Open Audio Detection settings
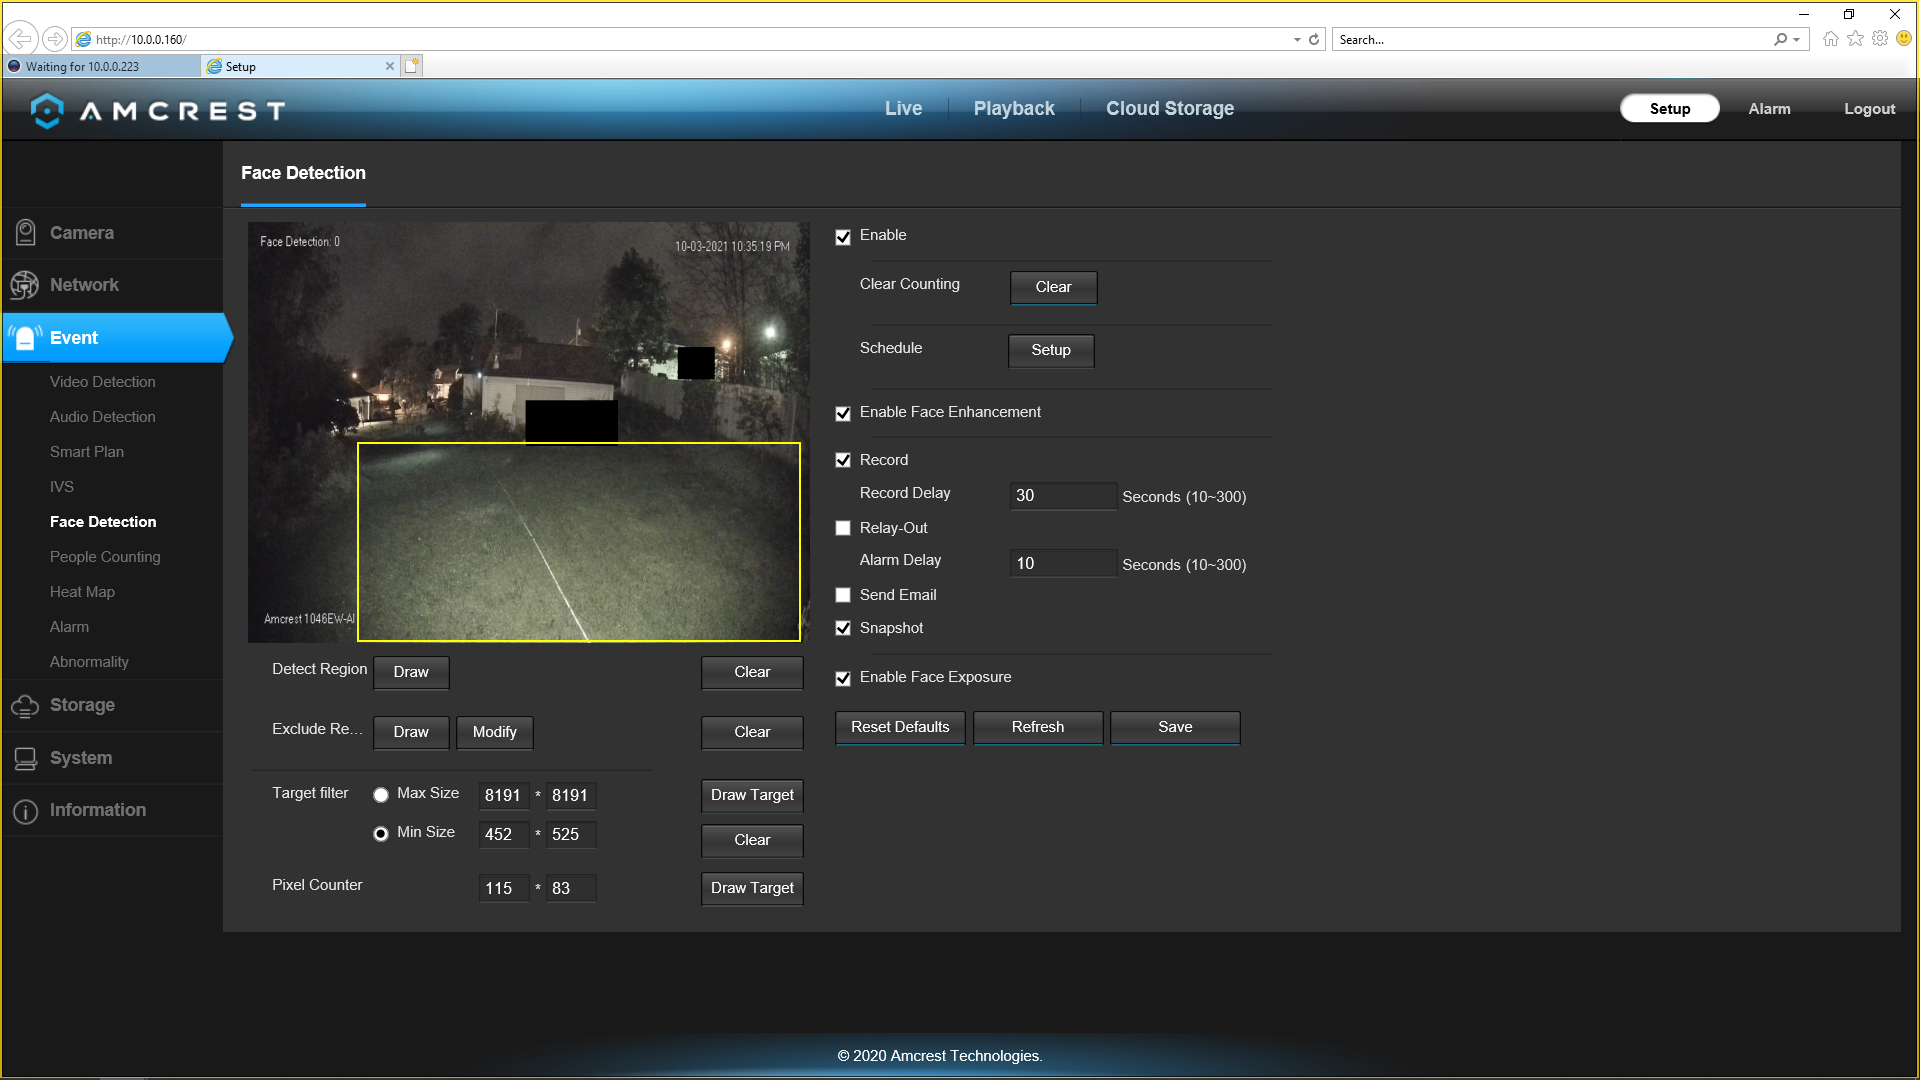 point(103,417)
